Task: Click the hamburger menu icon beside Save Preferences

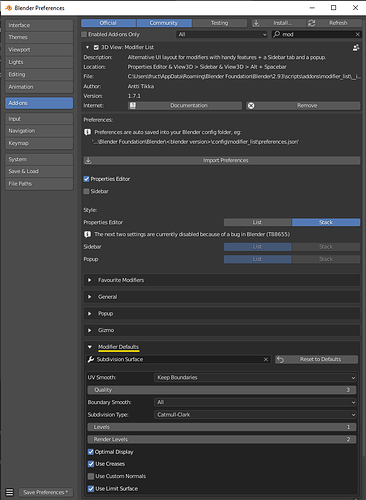Action: (10, 492)
